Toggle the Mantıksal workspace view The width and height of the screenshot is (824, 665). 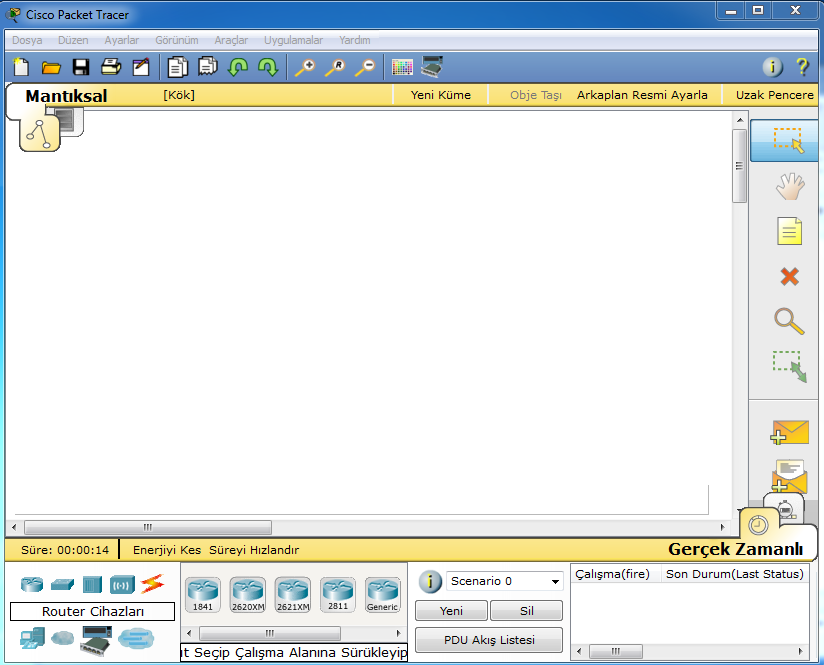tap(66, 96)
